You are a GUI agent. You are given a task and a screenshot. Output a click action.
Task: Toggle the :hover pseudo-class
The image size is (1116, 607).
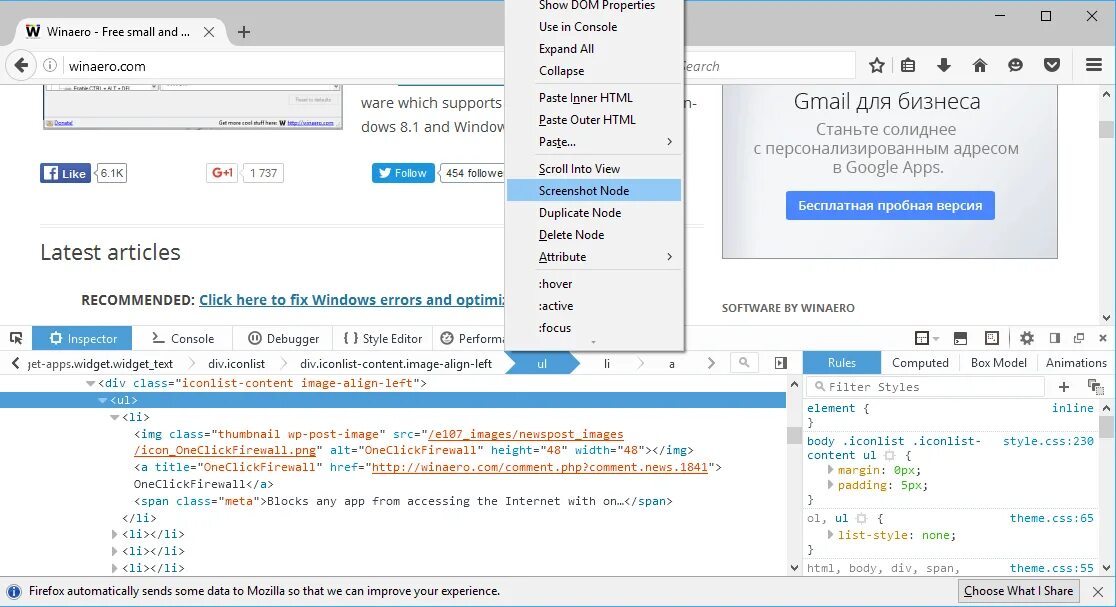594,284
